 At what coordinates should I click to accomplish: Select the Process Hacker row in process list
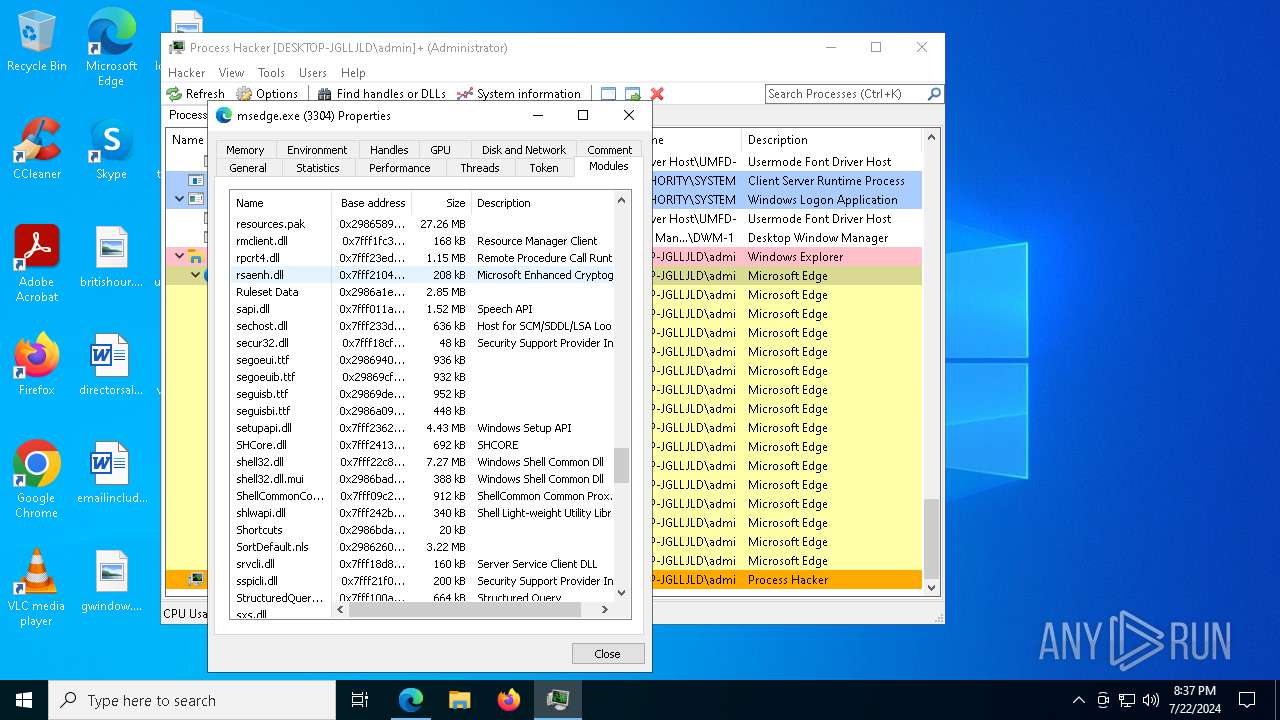543,580
